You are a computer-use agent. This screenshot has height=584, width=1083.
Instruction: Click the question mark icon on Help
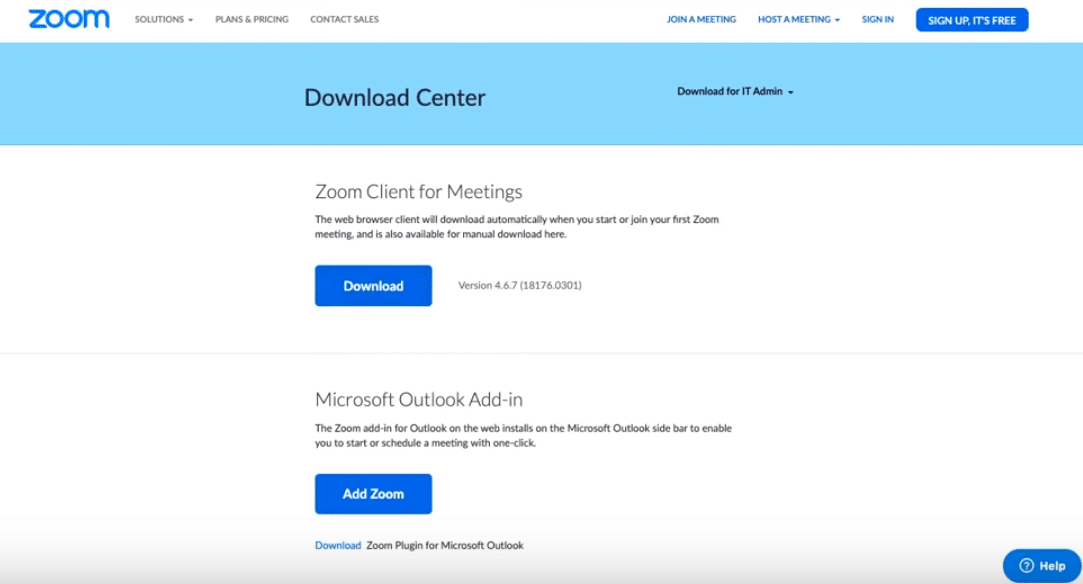(x=1026, y=566)
